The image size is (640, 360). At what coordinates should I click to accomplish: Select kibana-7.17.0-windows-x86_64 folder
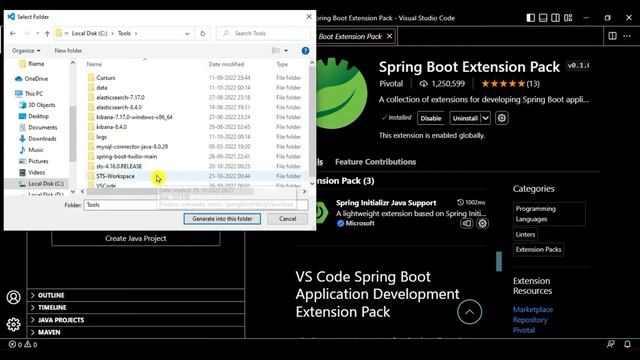click(134, 117)
